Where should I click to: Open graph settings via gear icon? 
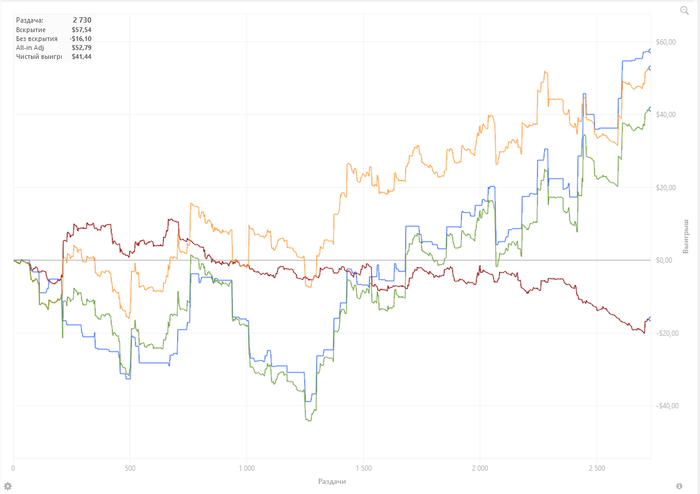click(x=7, y=485)
